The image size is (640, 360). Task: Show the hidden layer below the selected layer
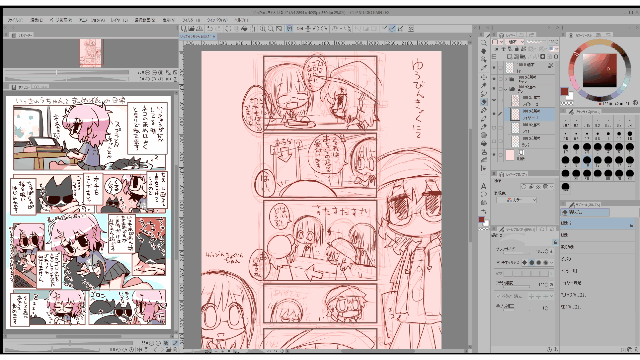[494, 128]
